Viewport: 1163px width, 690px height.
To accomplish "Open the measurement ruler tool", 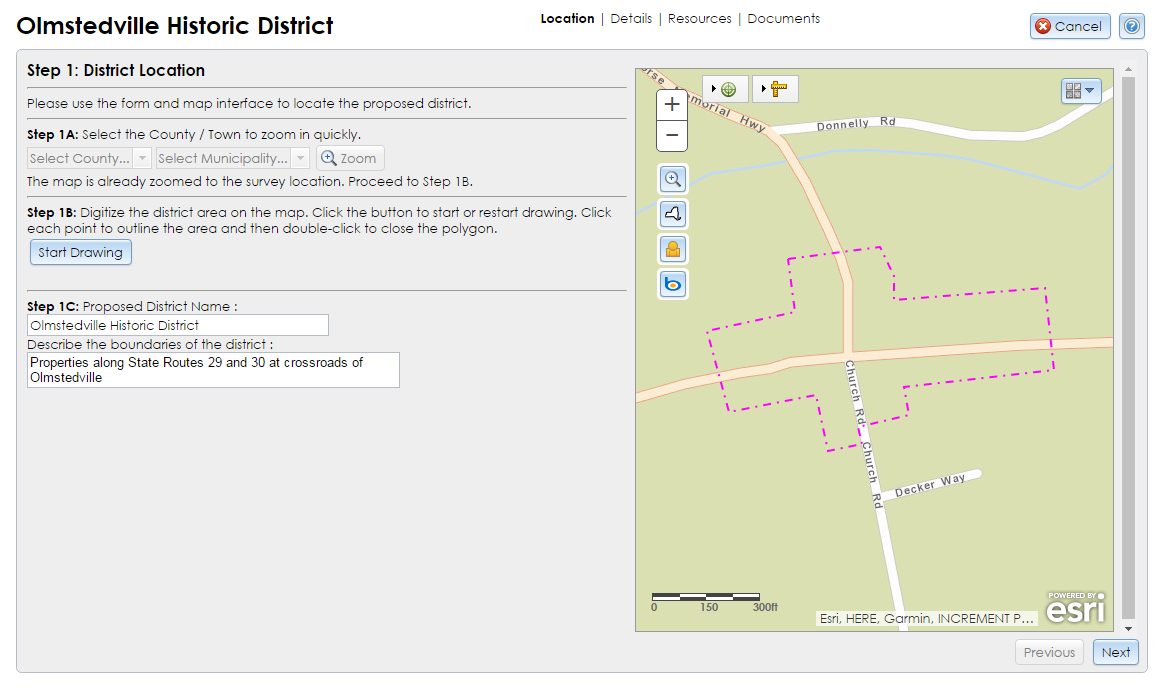I will point(779,88).
